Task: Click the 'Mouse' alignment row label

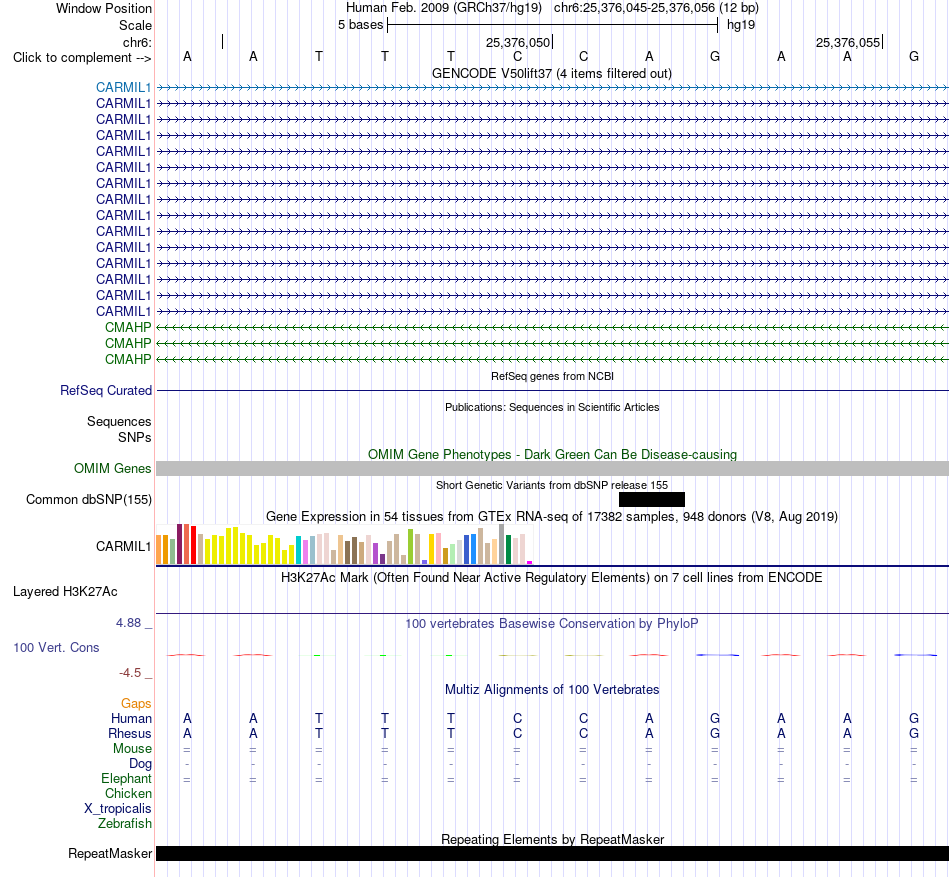Action: pyautogui.click(x=132, y=749)
